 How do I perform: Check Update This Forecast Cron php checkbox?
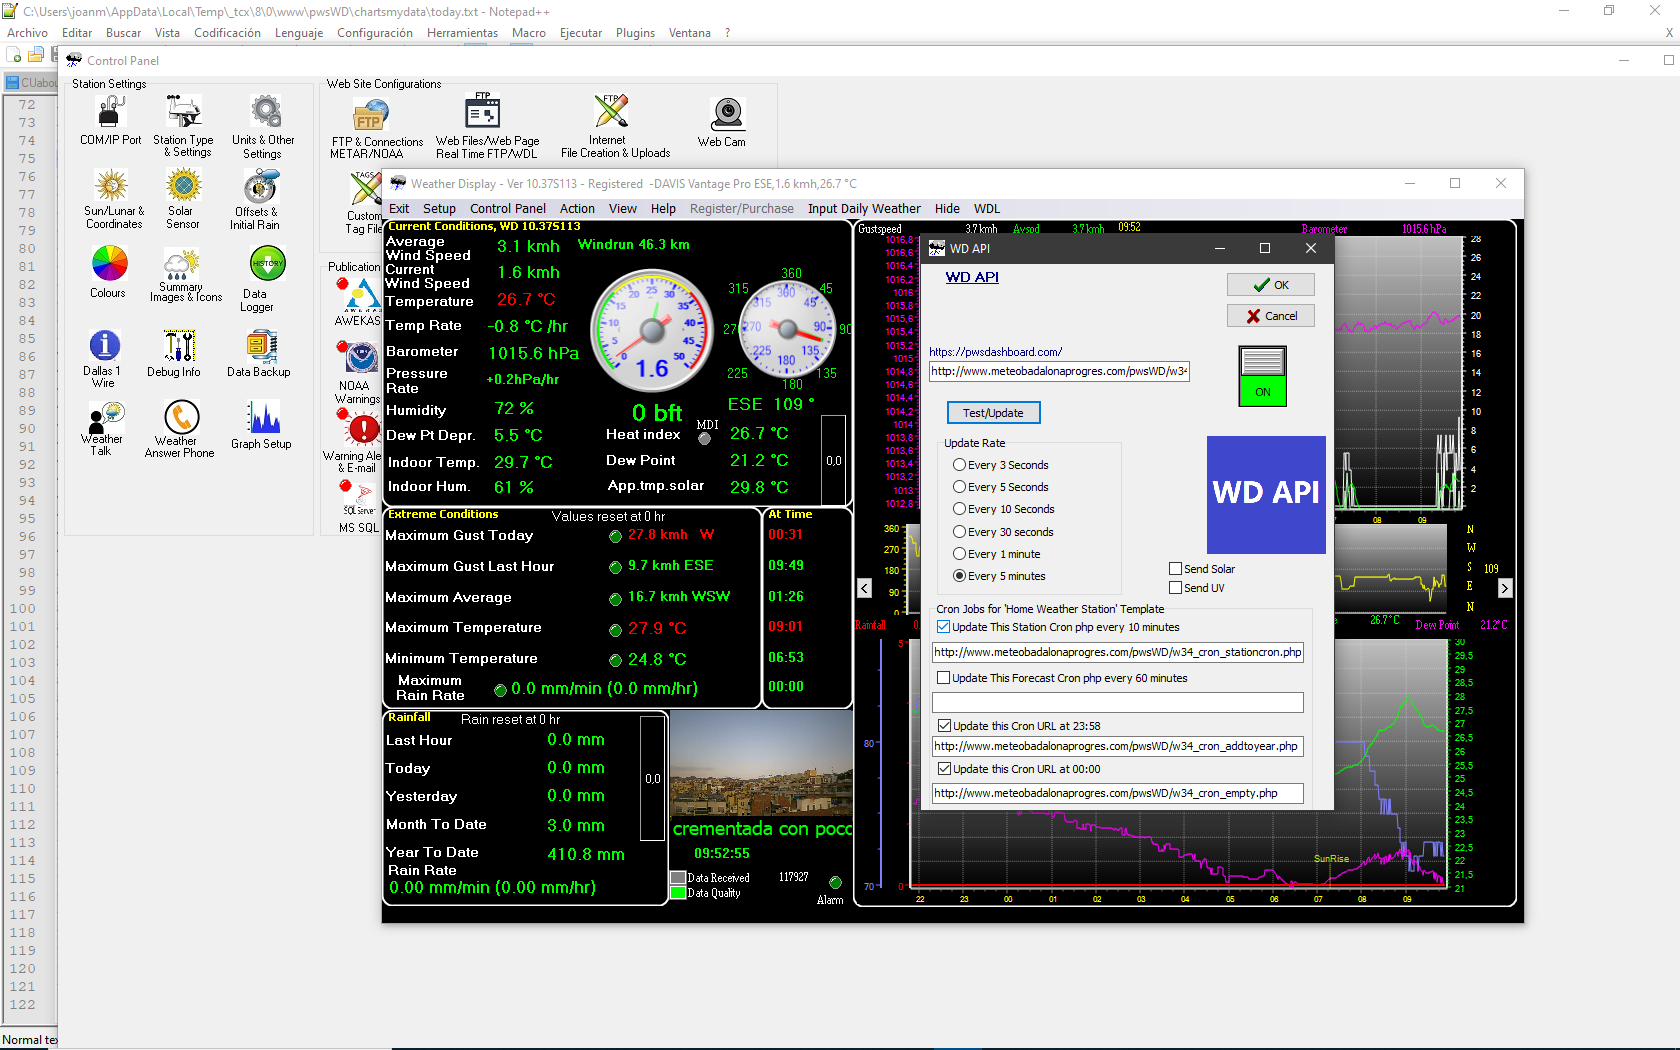[943, 678]
